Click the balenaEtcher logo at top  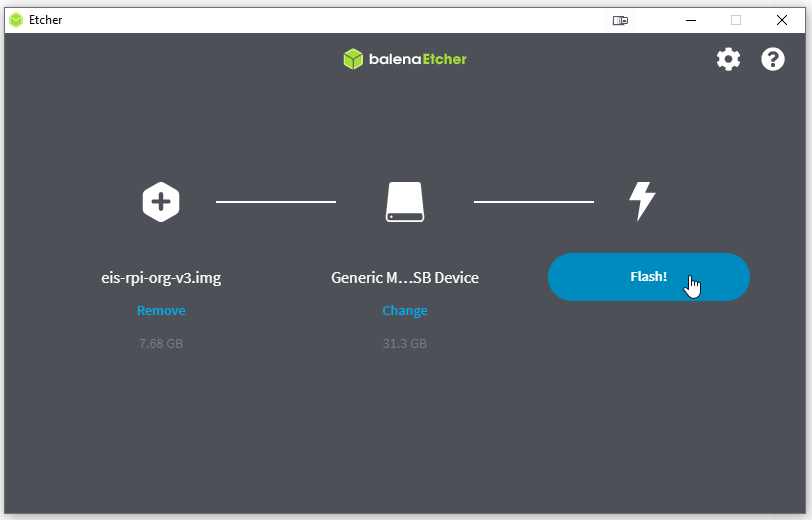405,59
